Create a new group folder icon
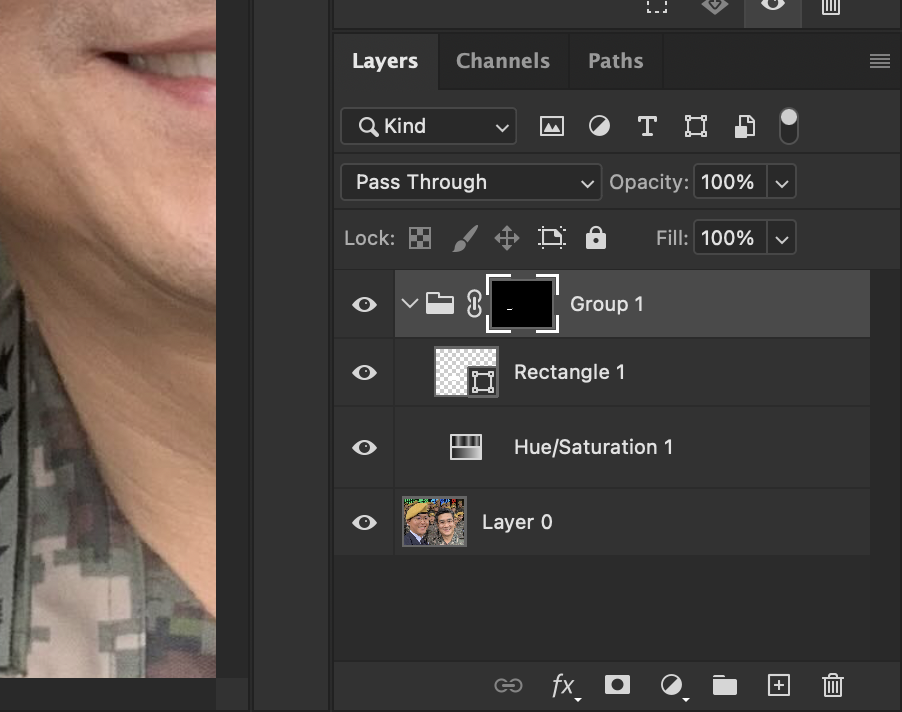The width and height of the screenshot is (902, 712). point(725,686)
